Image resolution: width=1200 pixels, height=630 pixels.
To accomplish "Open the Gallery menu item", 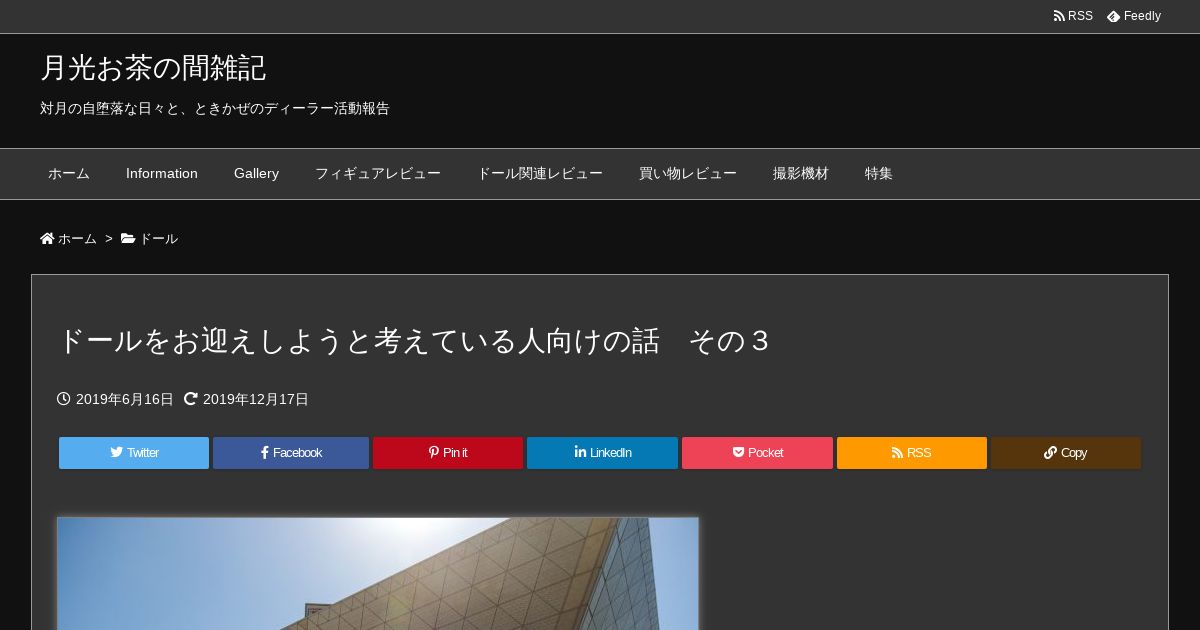I will click(x=256, y=174).
